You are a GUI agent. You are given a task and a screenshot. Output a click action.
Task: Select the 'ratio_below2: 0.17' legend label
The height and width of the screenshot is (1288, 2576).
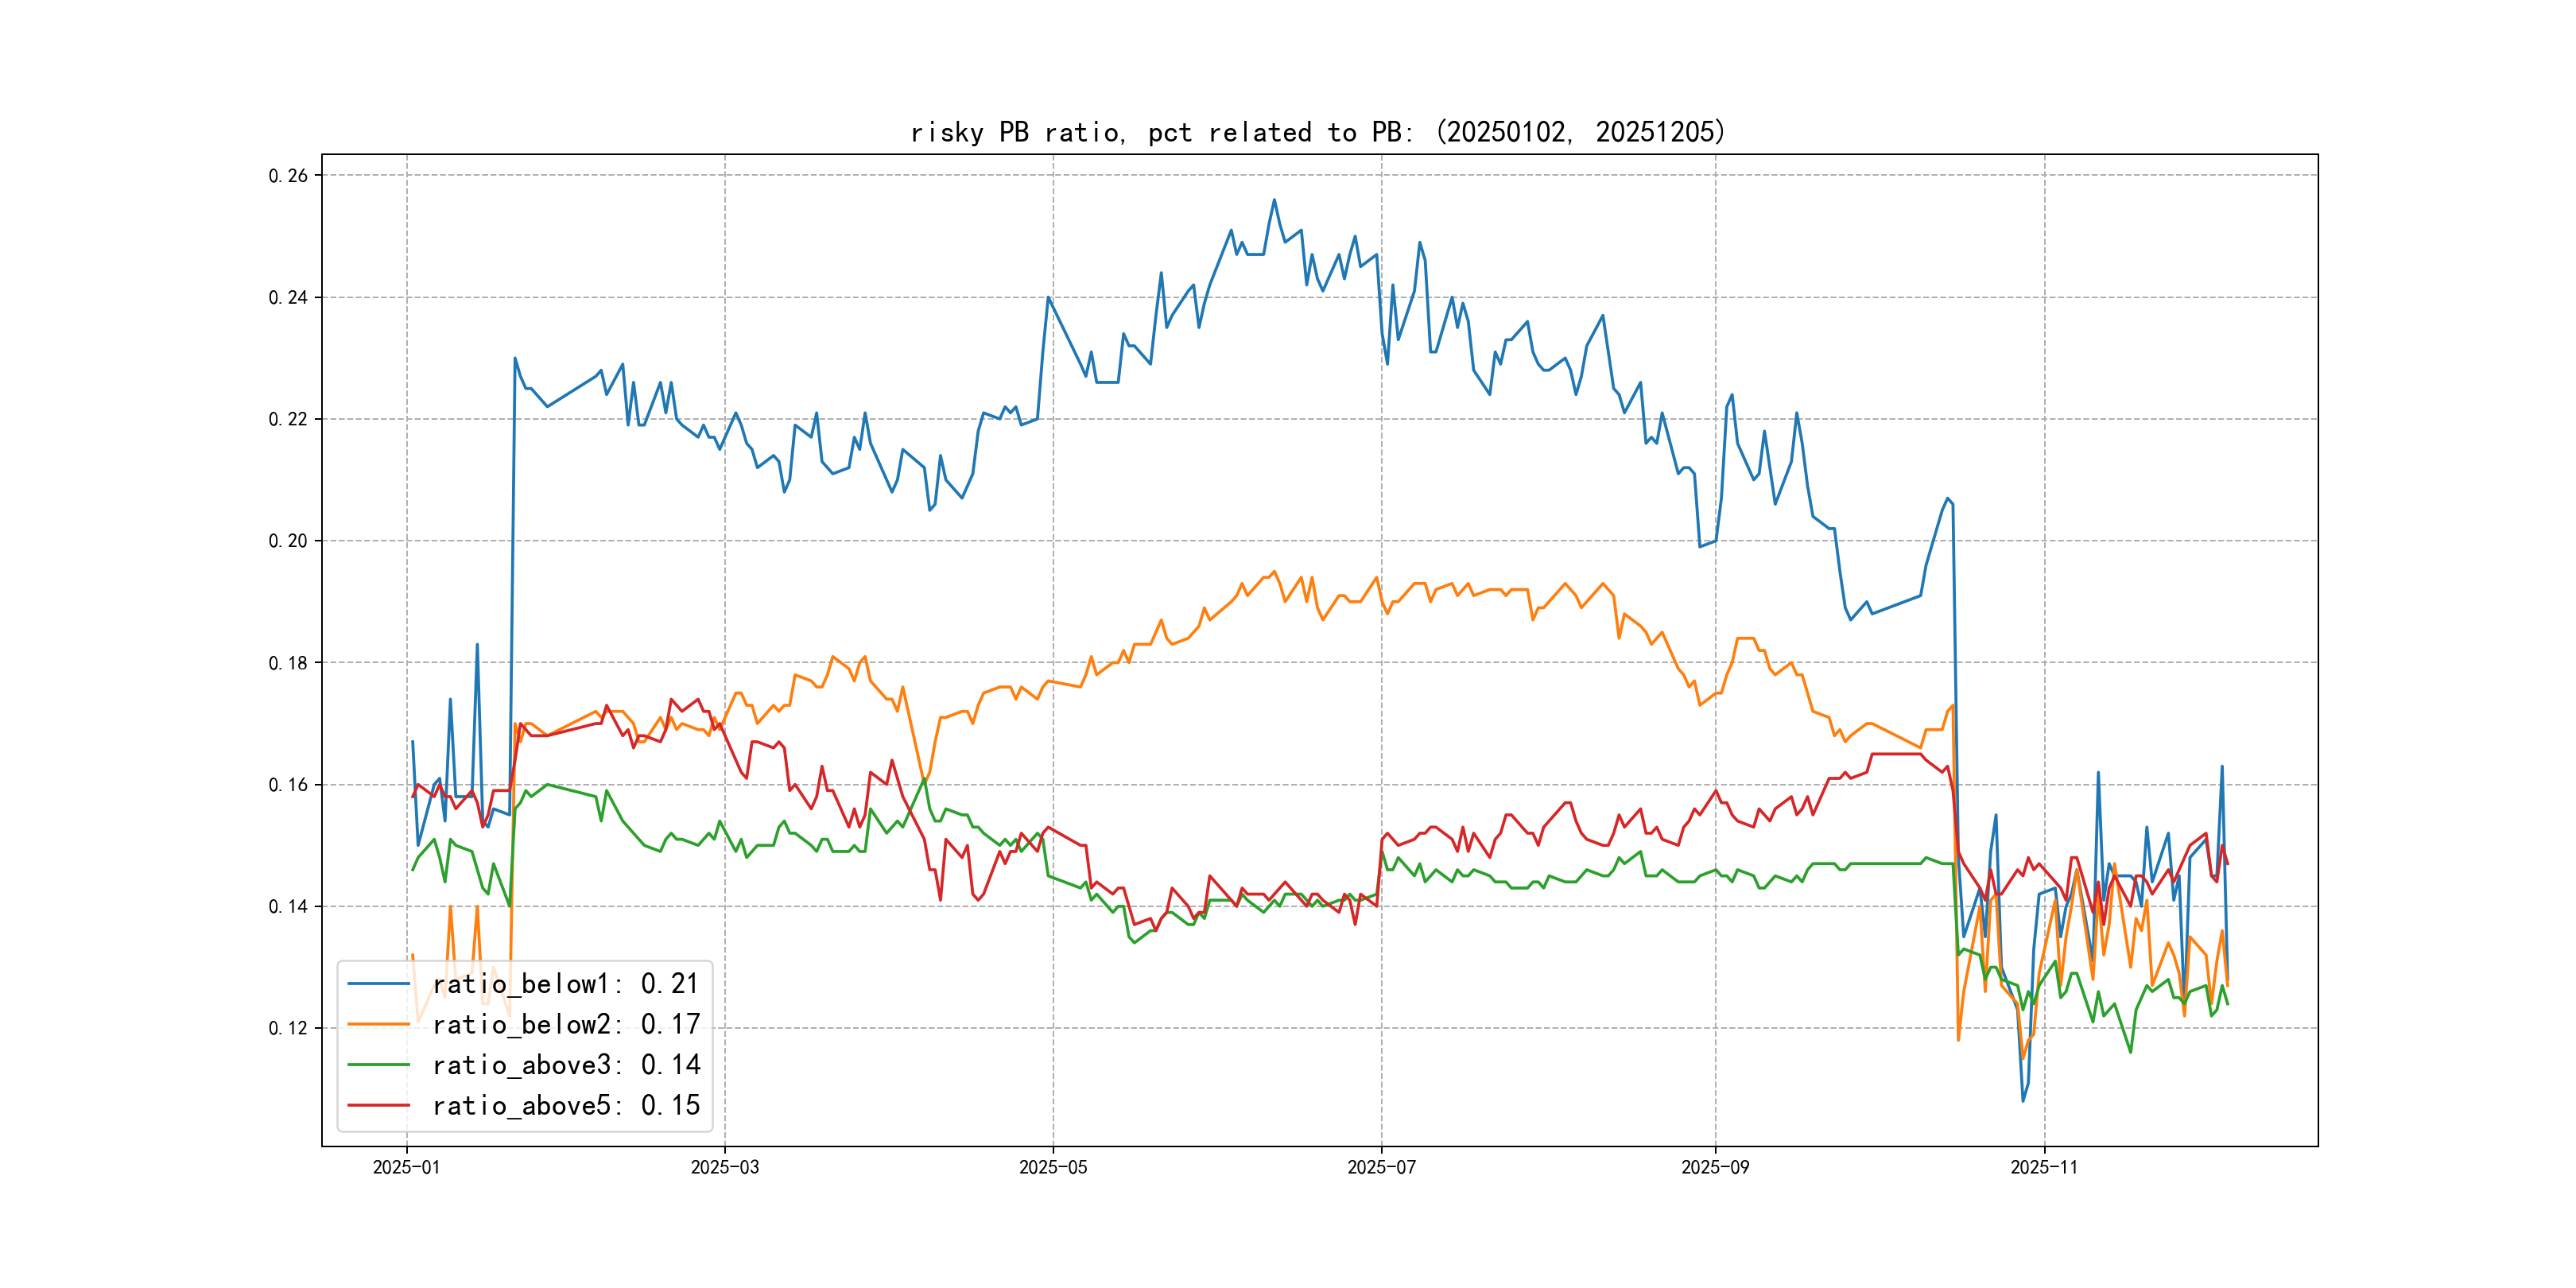[565, 1024]
